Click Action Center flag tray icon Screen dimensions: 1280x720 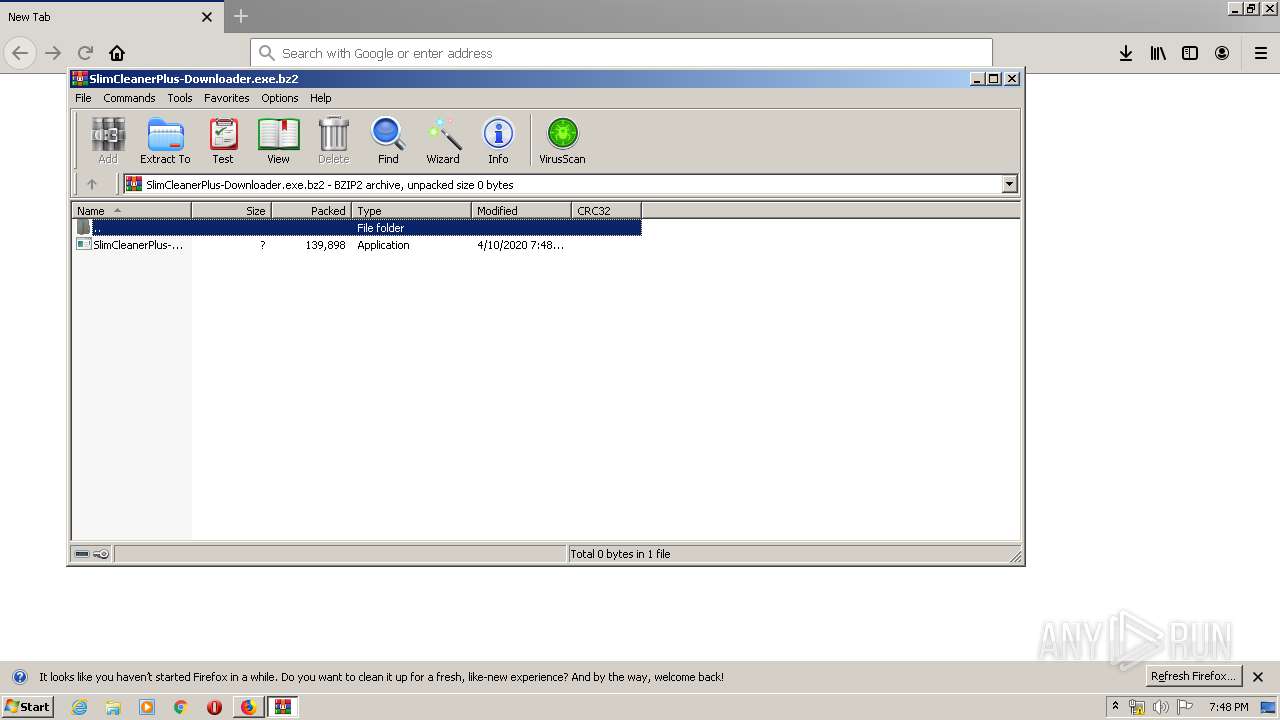1185,707
